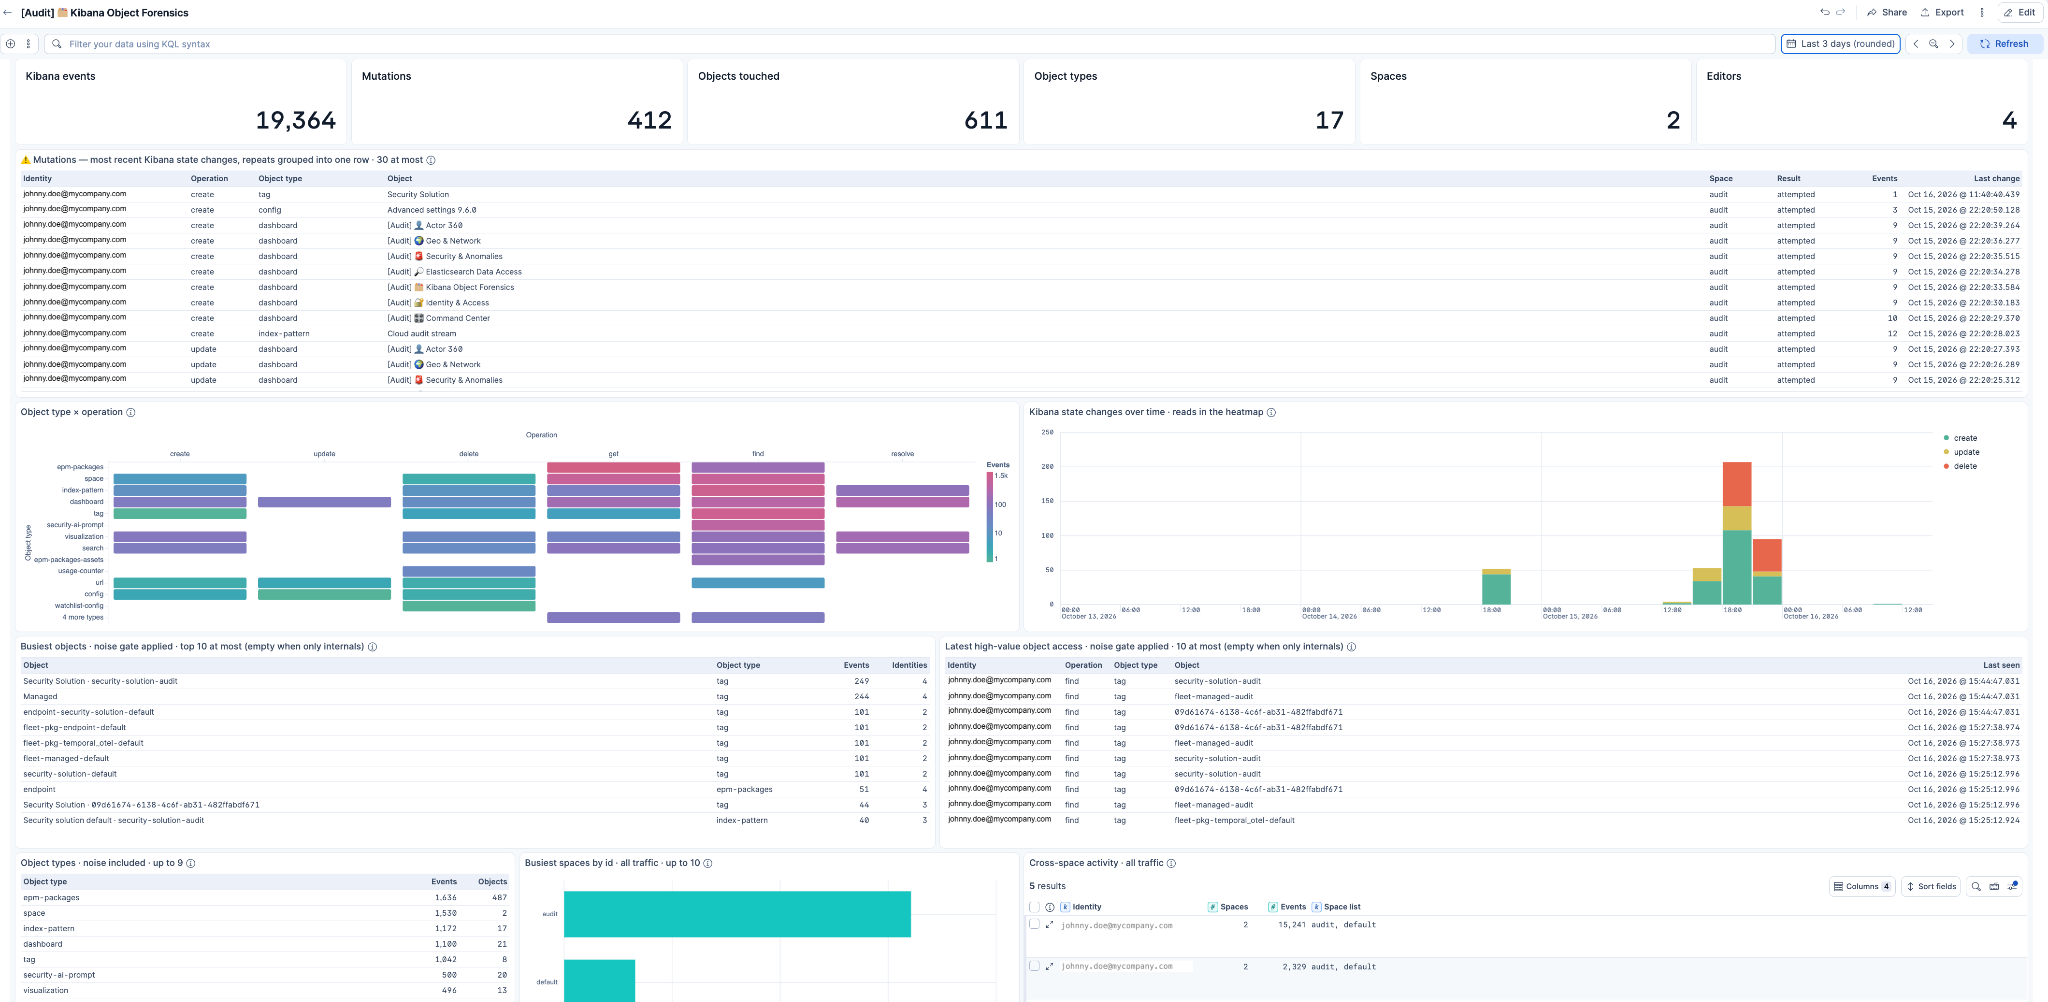
Task: Show info for Busiest spaces by id panel
Action: (x=708, y=863)
